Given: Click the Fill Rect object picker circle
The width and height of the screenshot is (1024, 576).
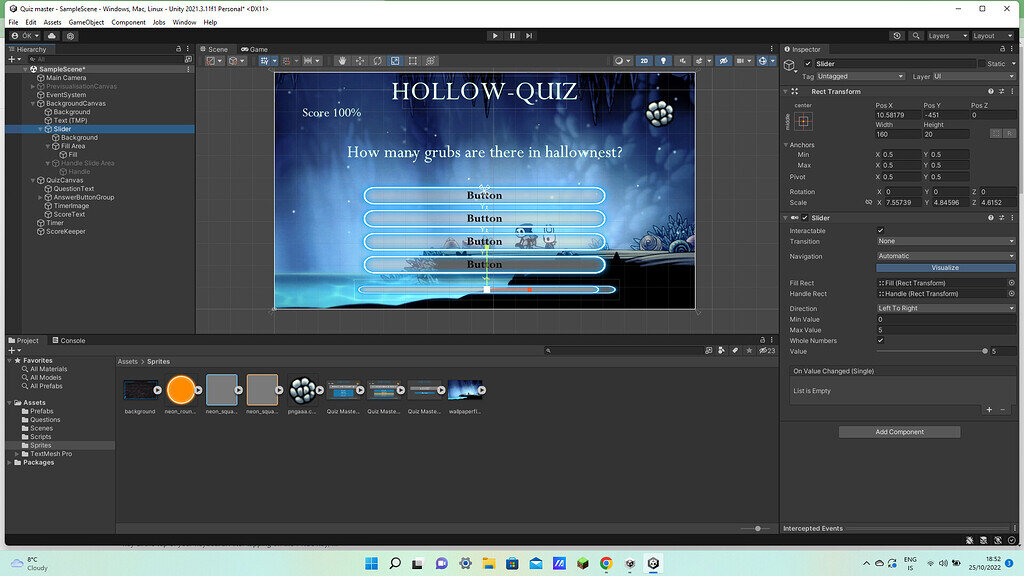Looking at the screenshot, I should pos(1012,283).
